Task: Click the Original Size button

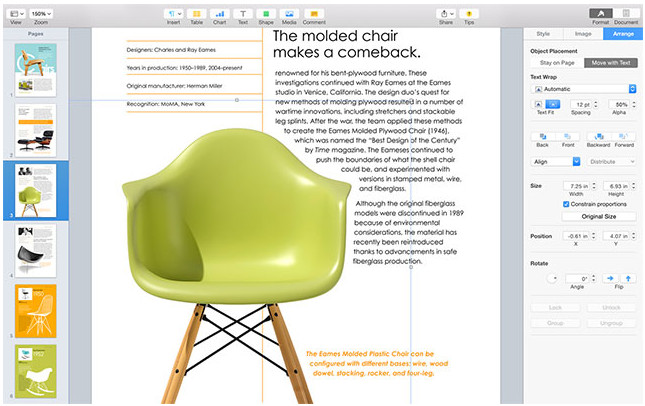Action: tap(599, 216)
